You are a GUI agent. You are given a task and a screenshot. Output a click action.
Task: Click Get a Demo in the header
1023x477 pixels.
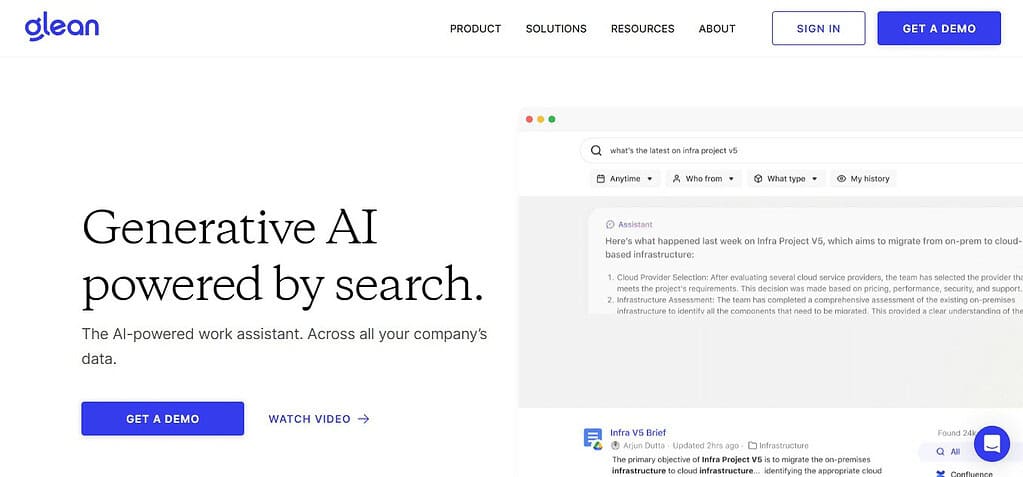tap(939, 28)
